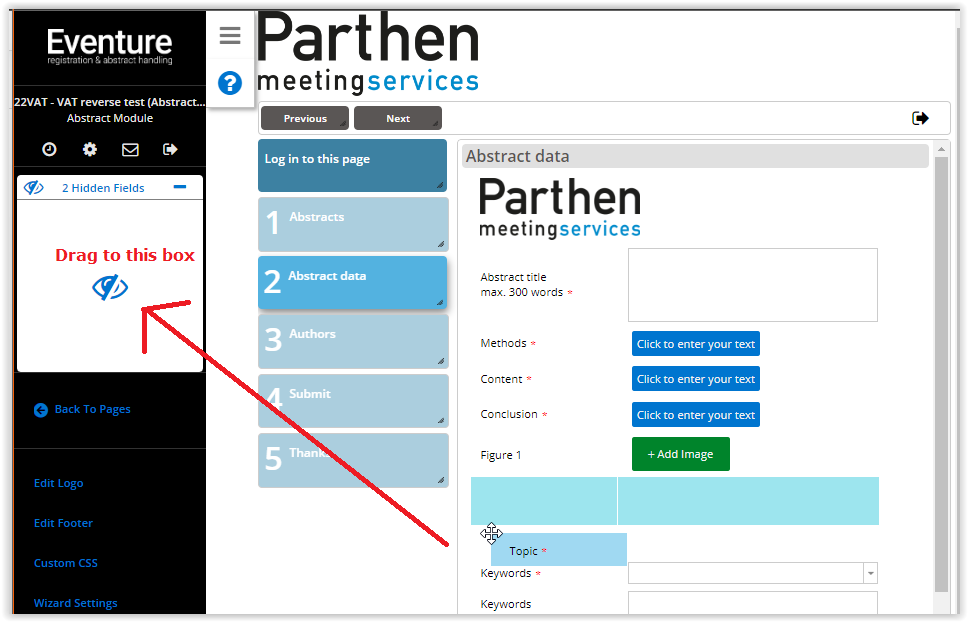Click the scrollbar up arrow
This screenshot has width=968, height=622.
click(941, 149)
